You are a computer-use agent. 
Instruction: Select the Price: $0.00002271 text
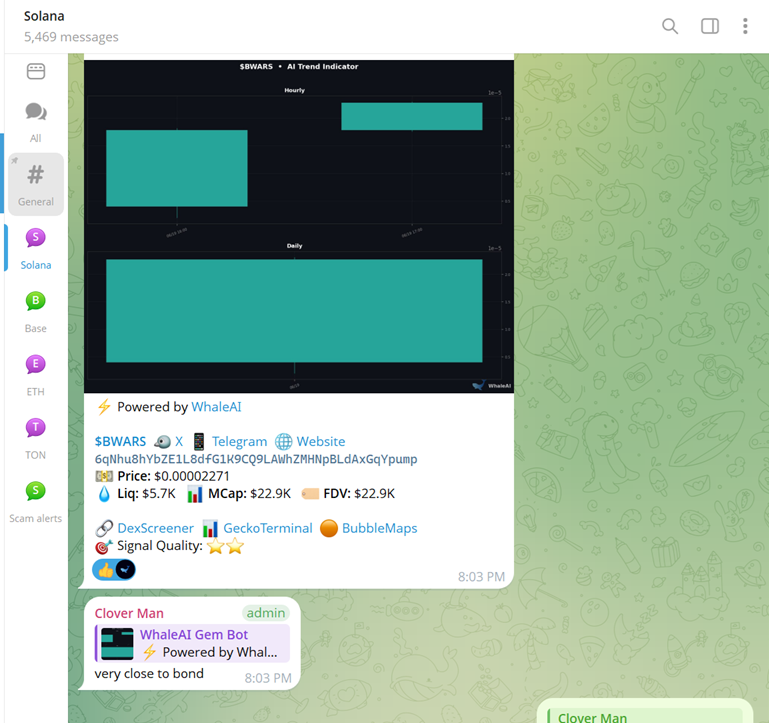click(173, 476)
